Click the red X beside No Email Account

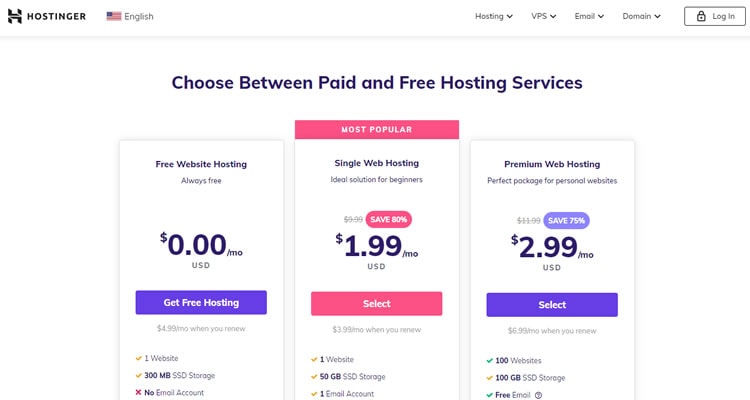tap(138, 392)
